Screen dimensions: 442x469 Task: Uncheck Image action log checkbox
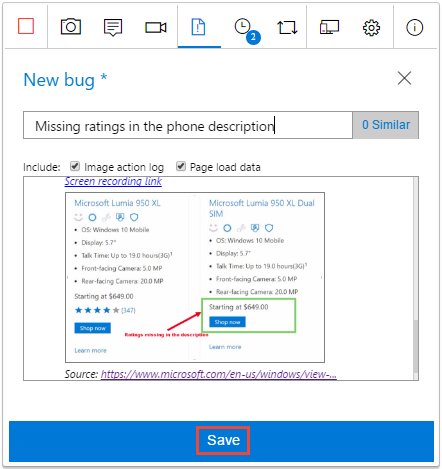coord(75,166)
